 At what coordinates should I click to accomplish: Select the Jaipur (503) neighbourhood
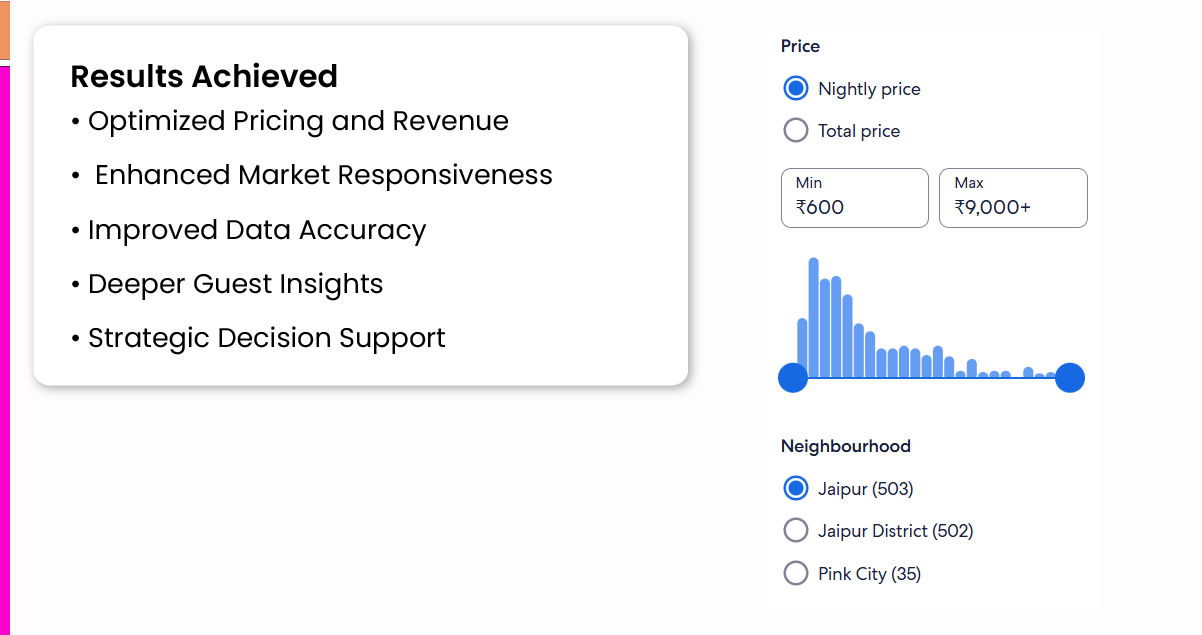[796, 488]
